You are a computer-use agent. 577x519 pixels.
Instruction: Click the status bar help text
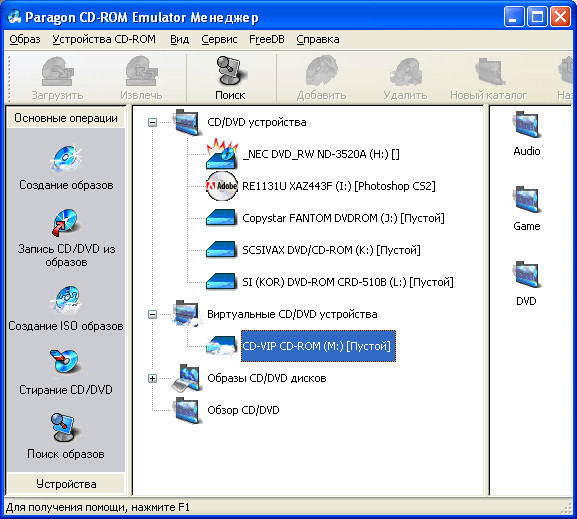98,507
